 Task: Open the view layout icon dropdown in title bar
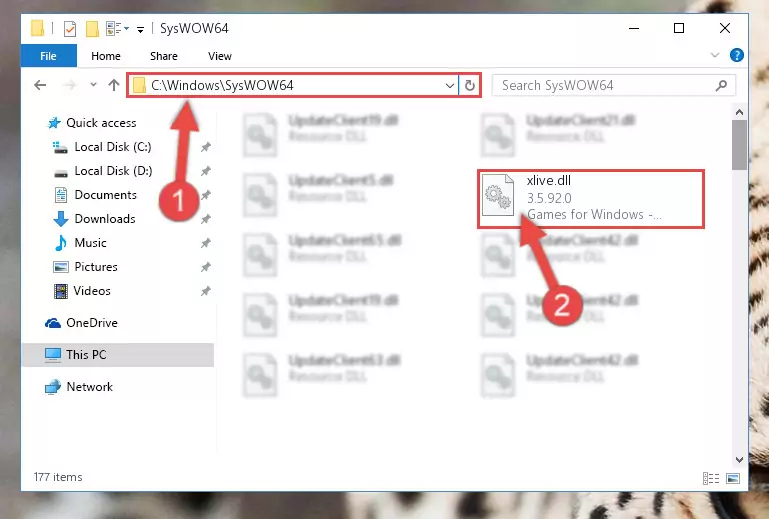117,28
